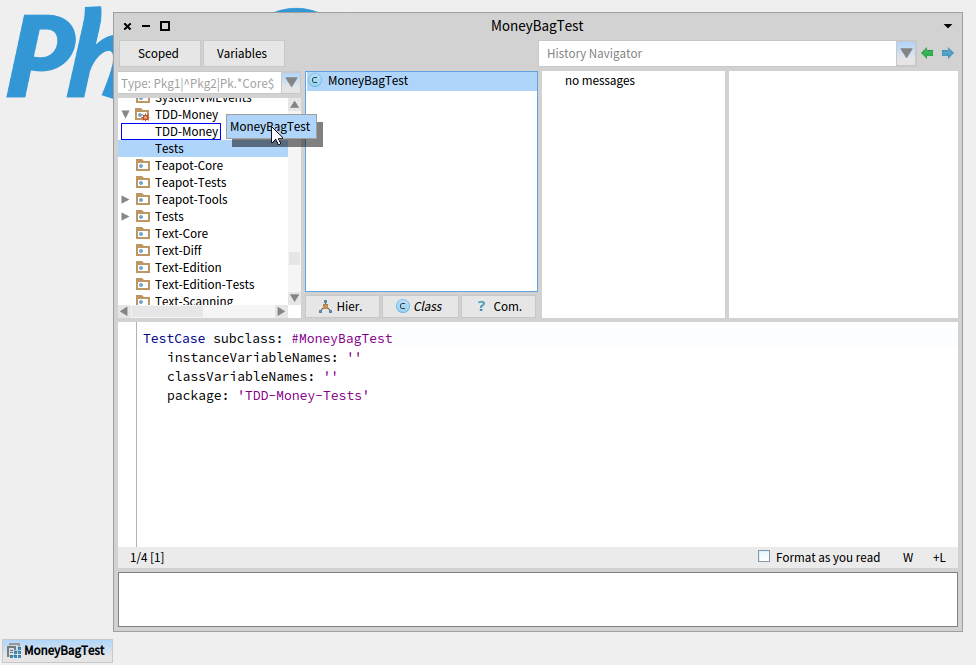Click the History Navigator field
The image size is (976, 665).
(717, 54)
